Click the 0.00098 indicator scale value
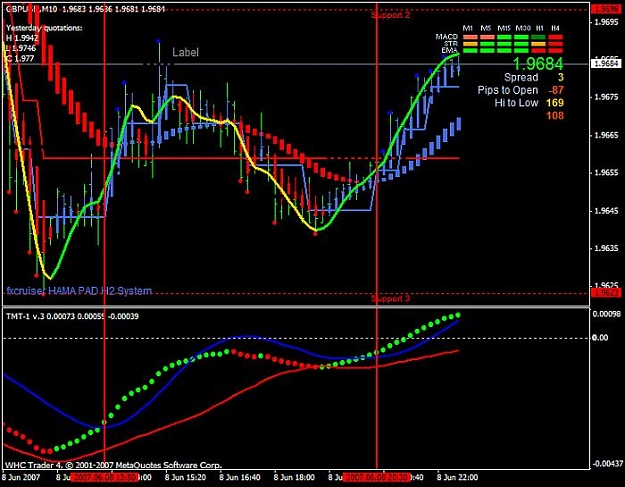 click(606, 314)
